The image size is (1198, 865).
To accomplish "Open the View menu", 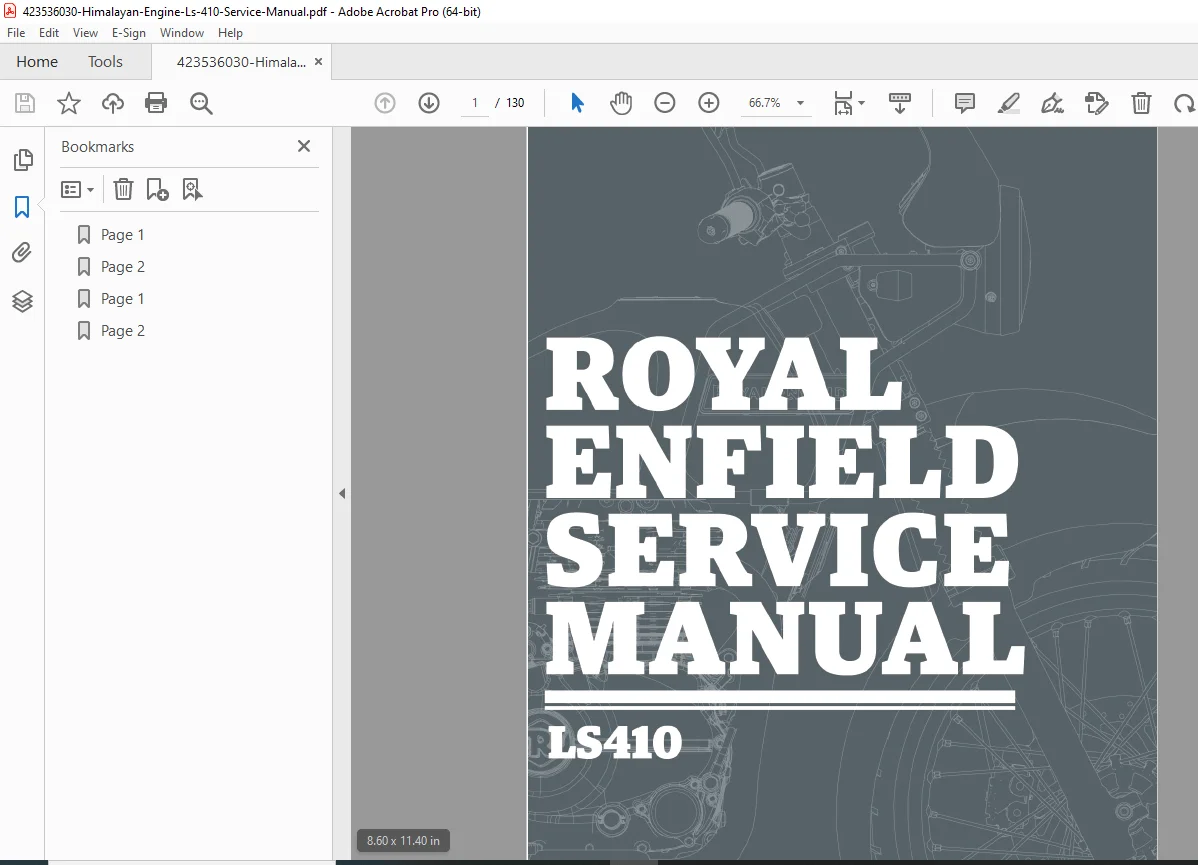I will pyautogui.click(x=85, y=33).
